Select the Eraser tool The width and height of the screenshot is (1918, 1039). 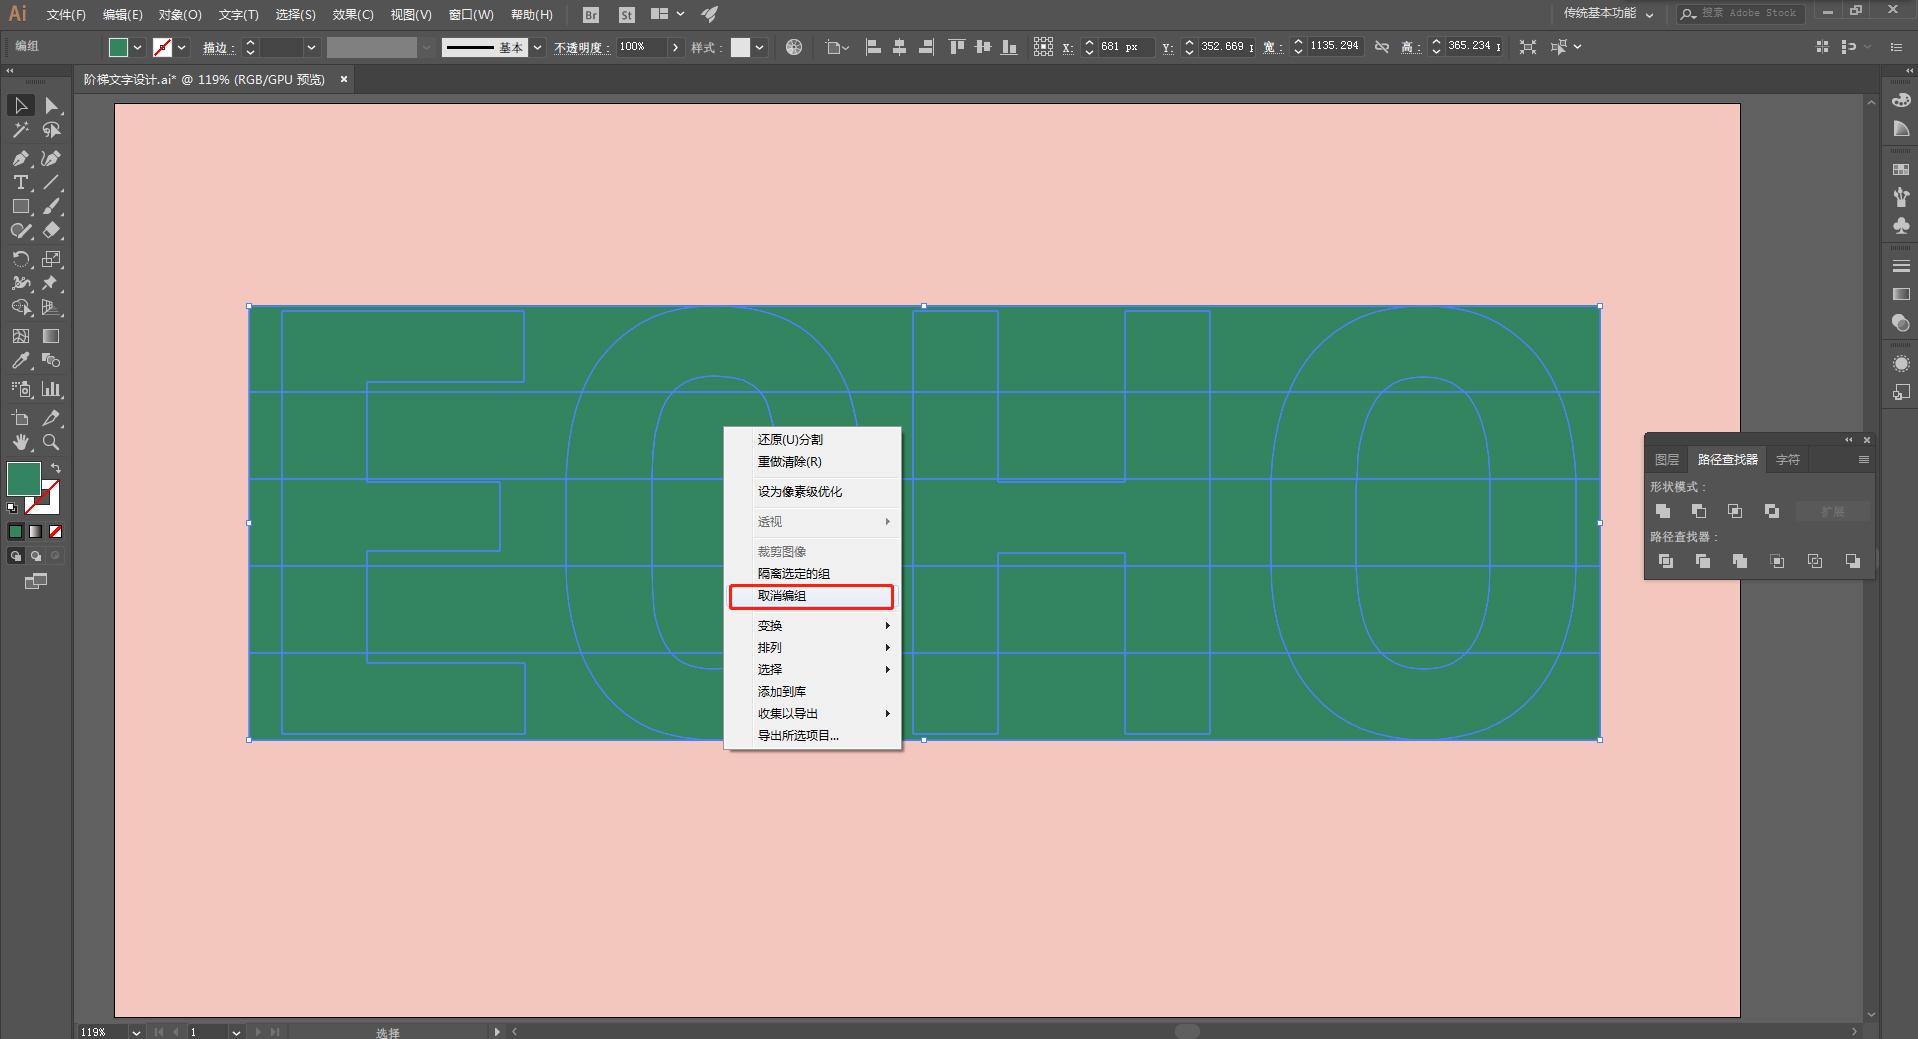(x=52, y=230)
